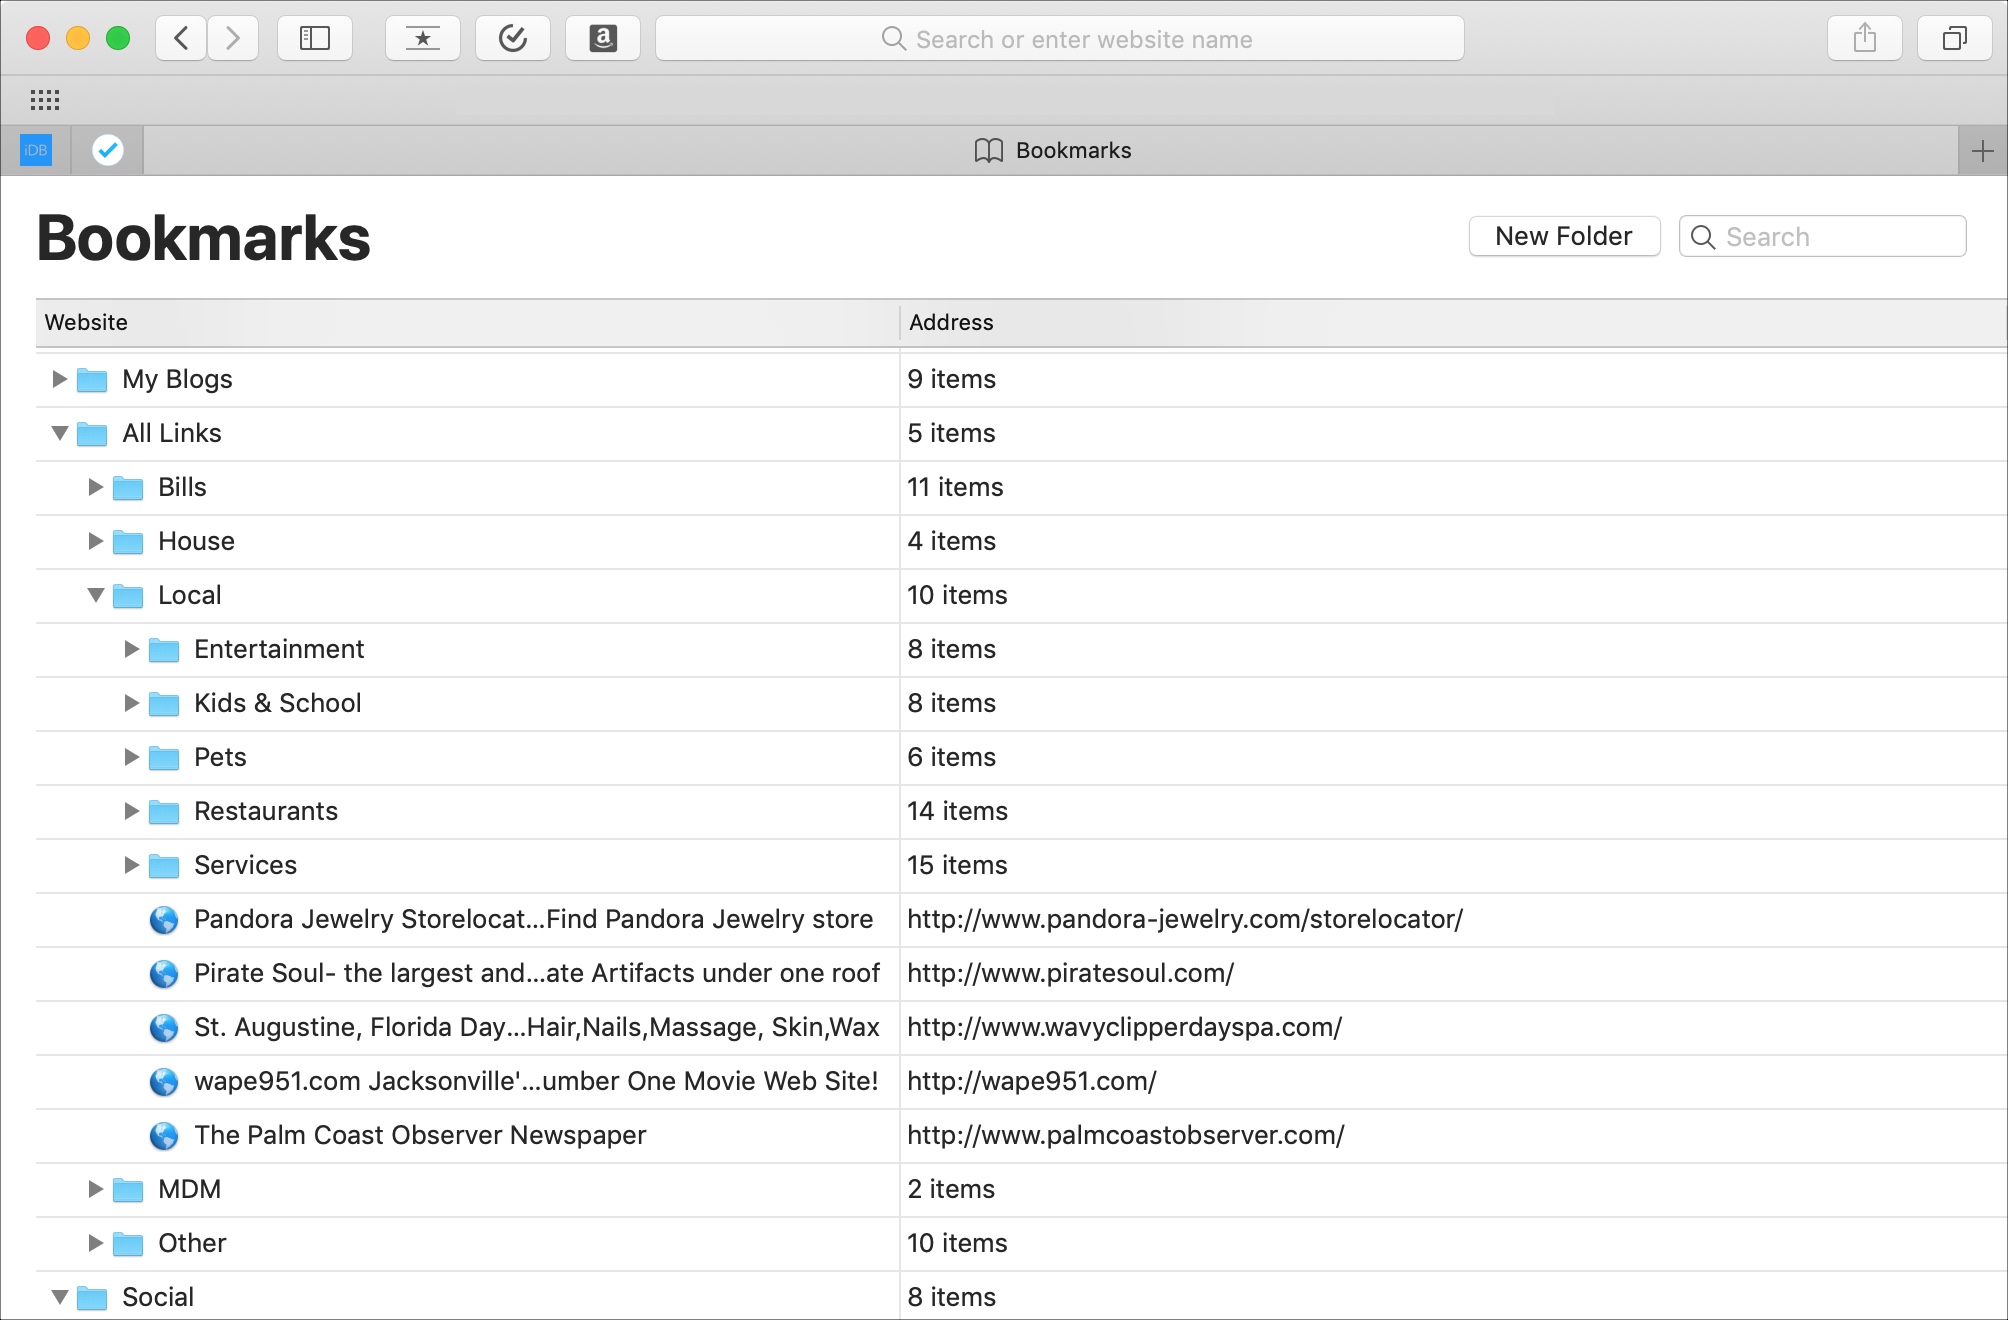The width and height of the screenshot is (2008, 1320).
Task: Click the New Folder button
Action: [x=1565, y=234]
